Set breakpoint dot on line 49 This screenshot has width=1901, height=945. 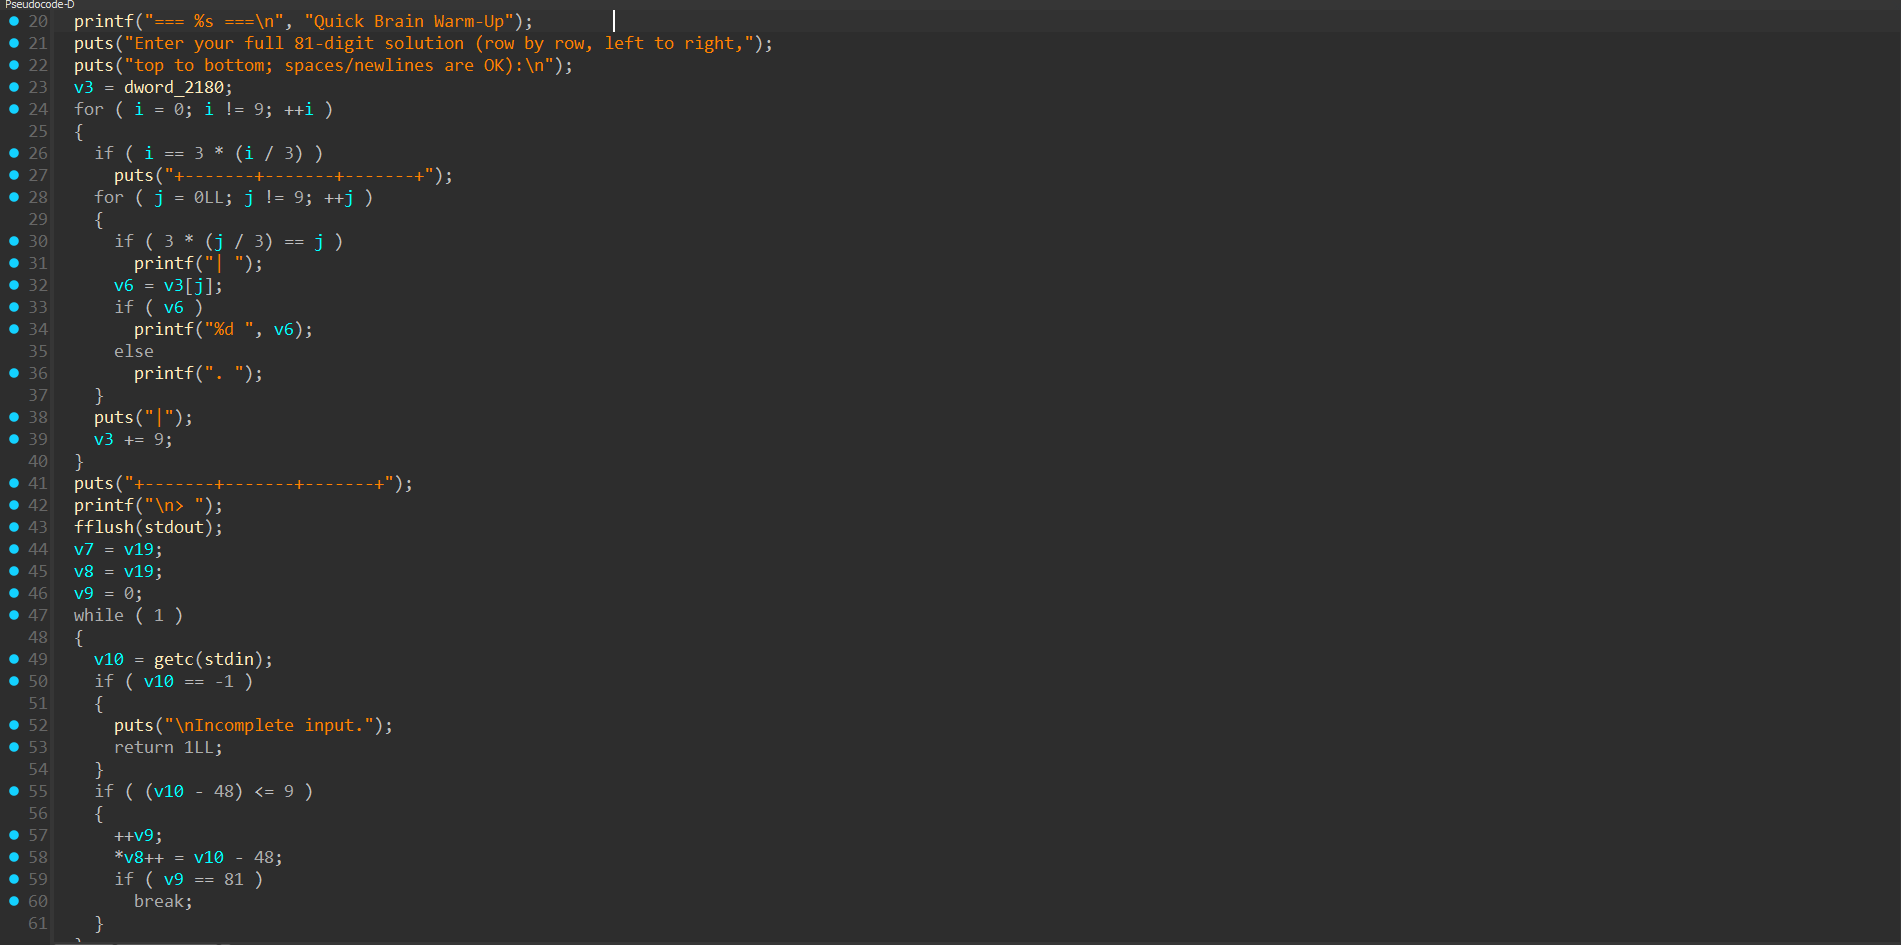pos(14,659)
